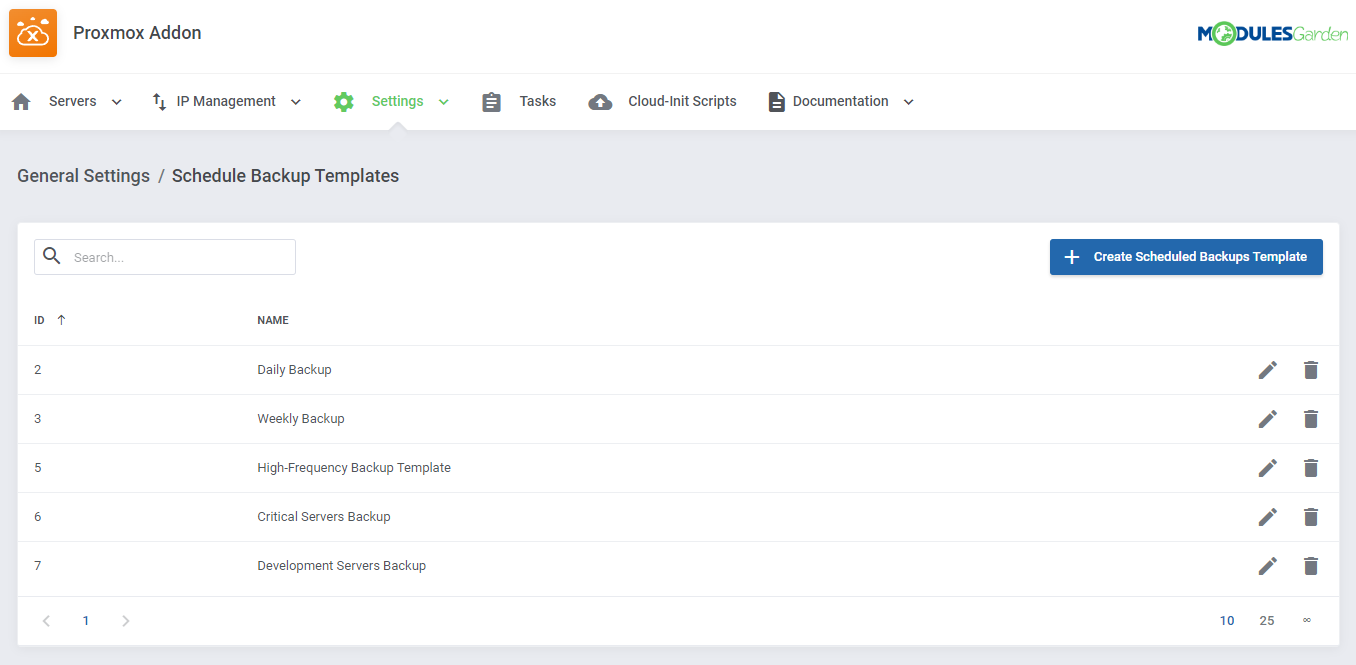Click Schedule Backup Templates breadcrumb text
The image size is (1356, 665).
[285, 176]
